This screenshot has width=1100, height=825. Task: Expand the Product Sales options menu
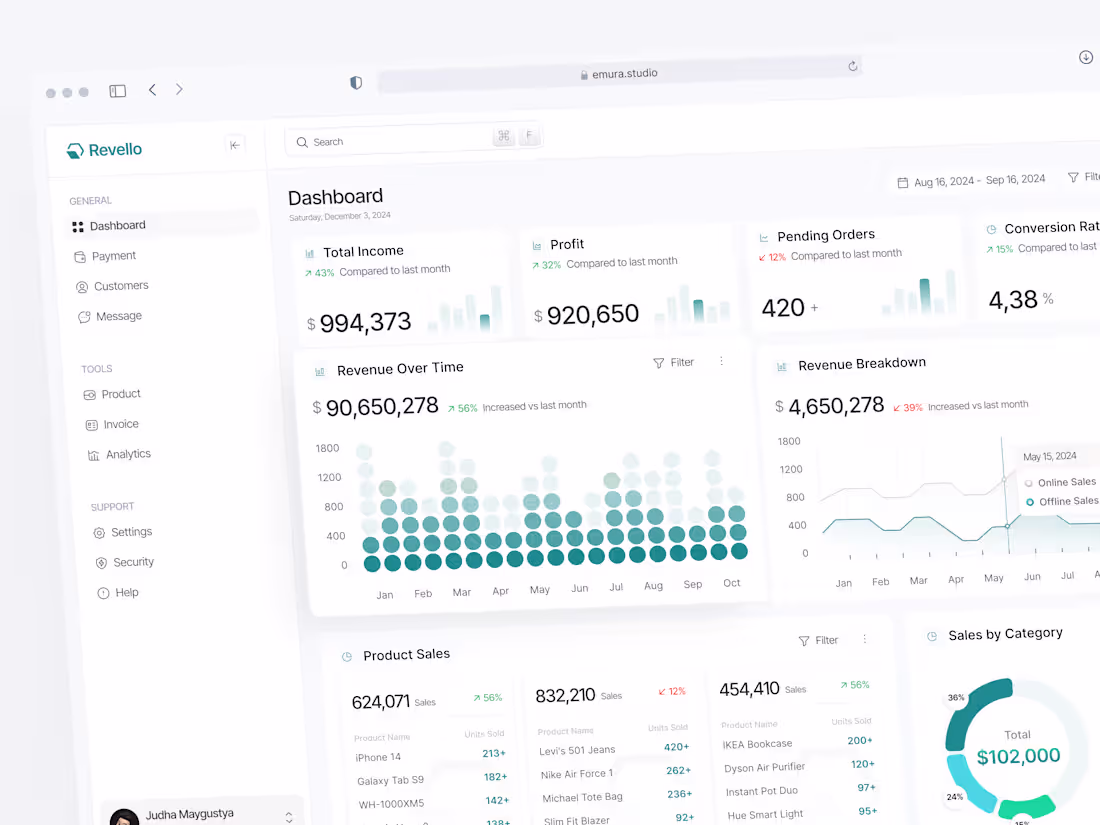[864, 638]
